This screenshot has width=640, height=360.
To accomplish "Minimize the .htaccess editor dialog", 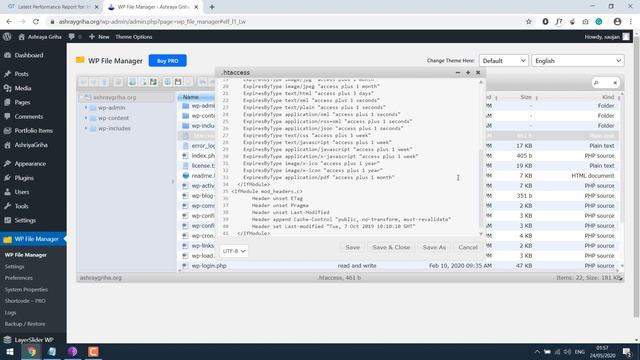I will [x=458, y=72].
